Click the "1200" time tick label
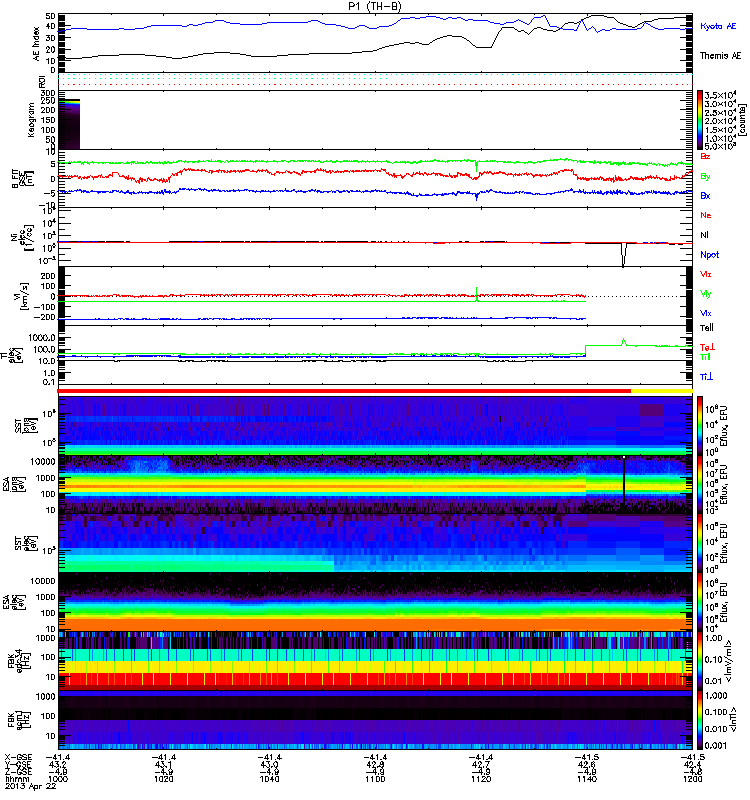Viewport: 750px width, 800px height. (x=692, y=779)
